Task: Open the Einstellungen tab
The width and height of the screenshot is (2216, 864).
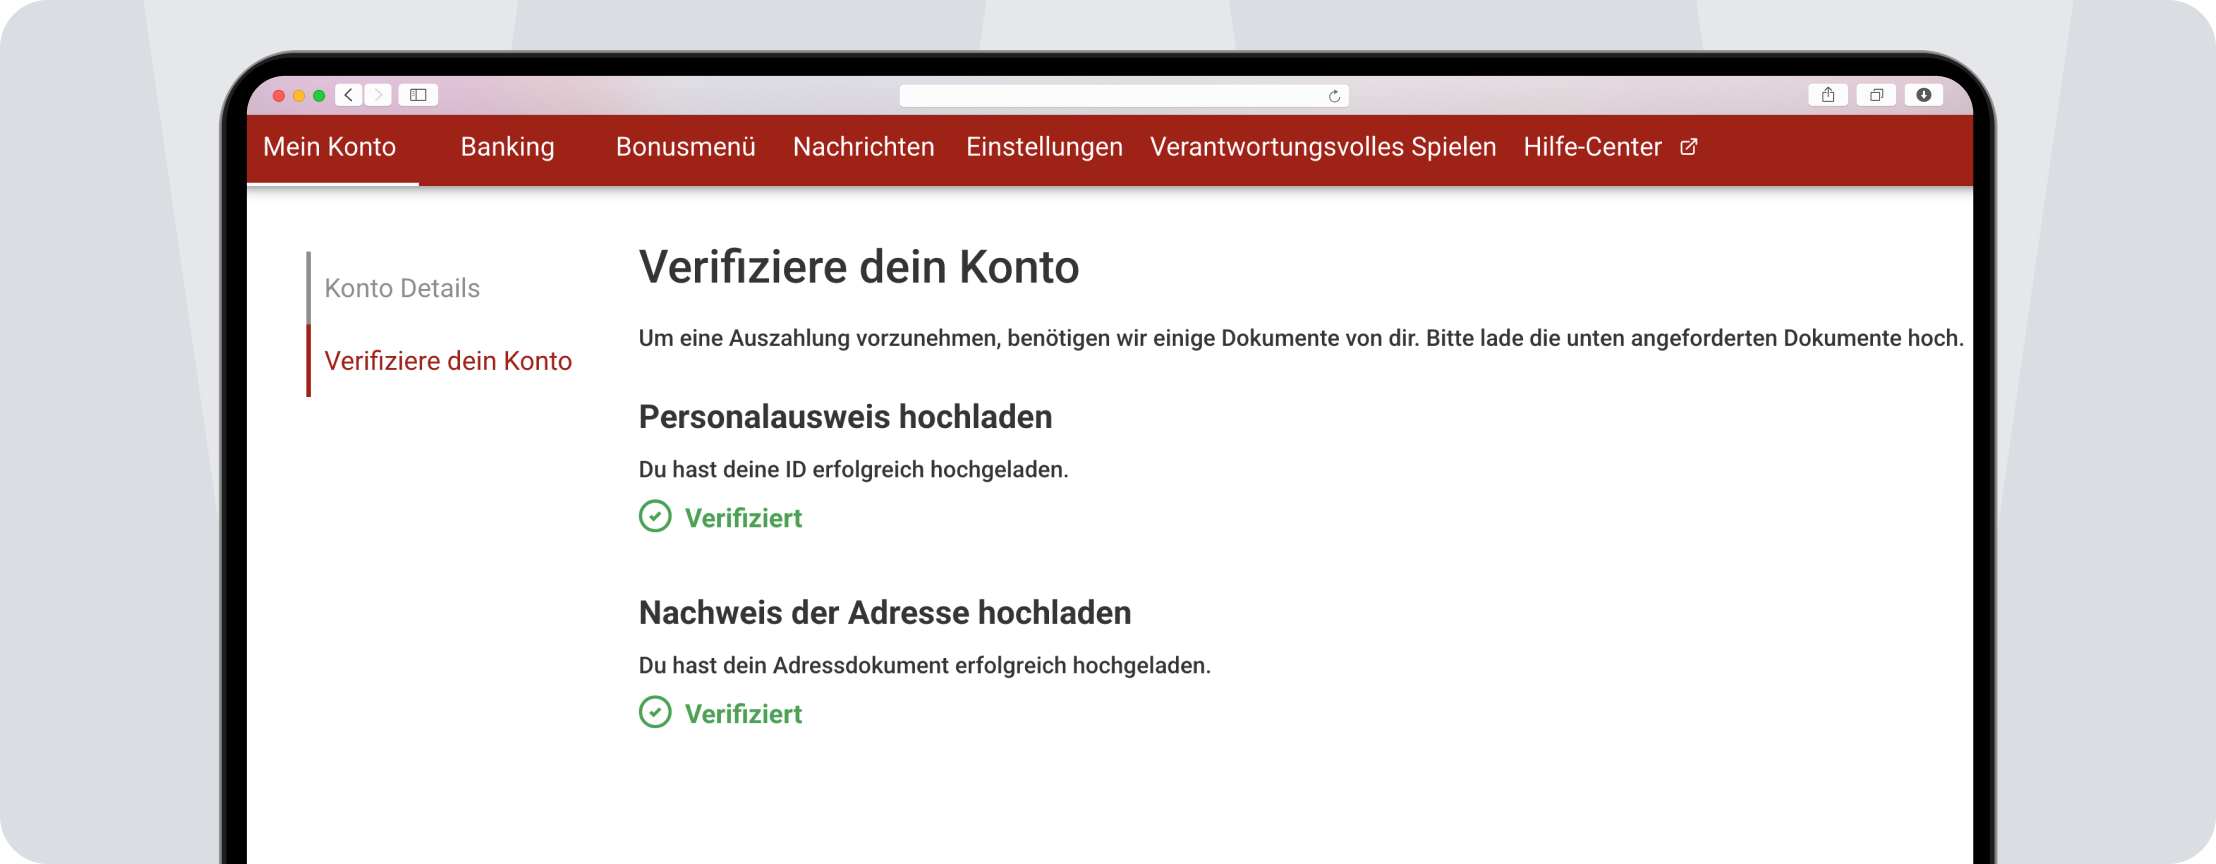Action: (x=1045, y=147)
